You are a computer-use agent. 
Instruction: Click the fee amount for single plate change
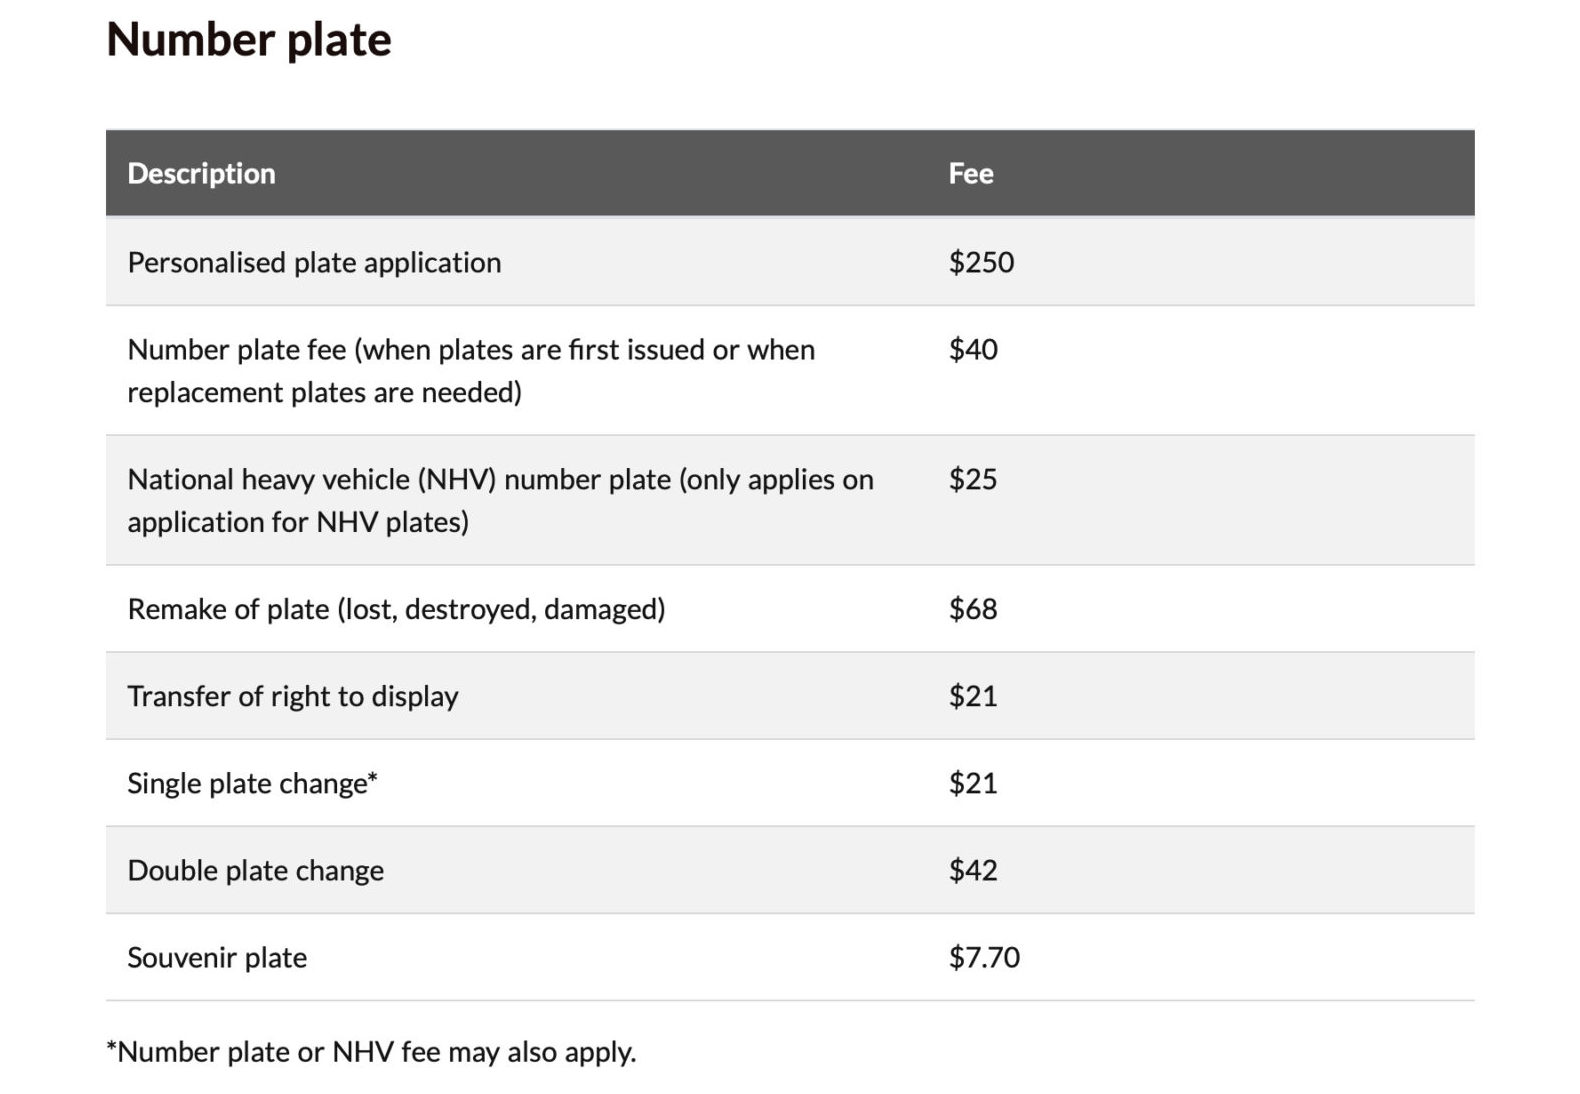pos(973,783)
